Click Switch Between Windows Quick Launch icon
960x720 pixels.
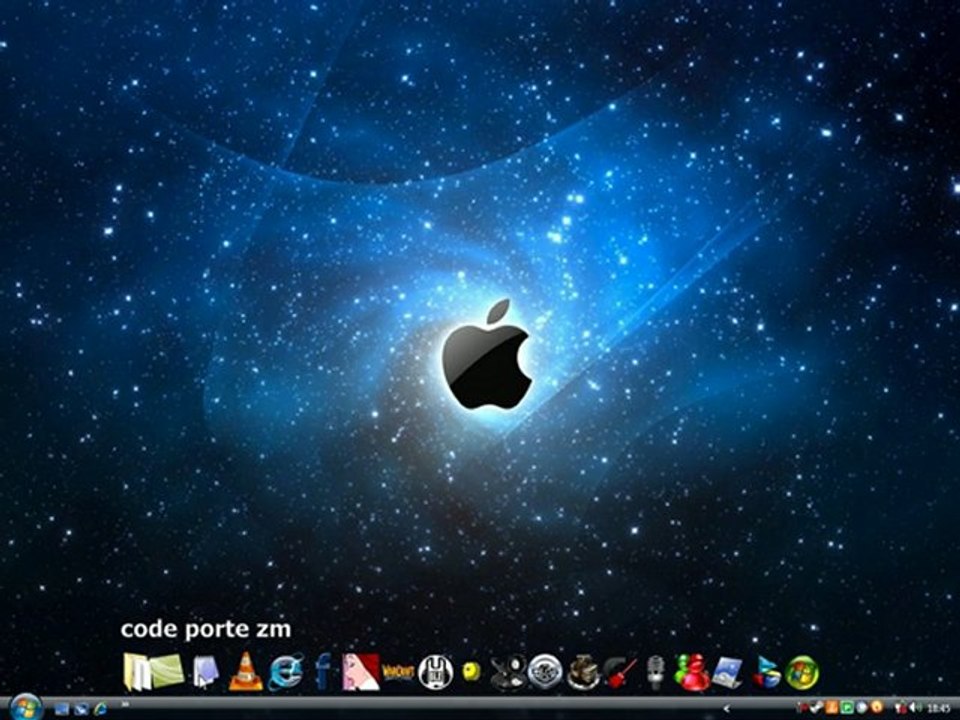click(x=81, y=709)
